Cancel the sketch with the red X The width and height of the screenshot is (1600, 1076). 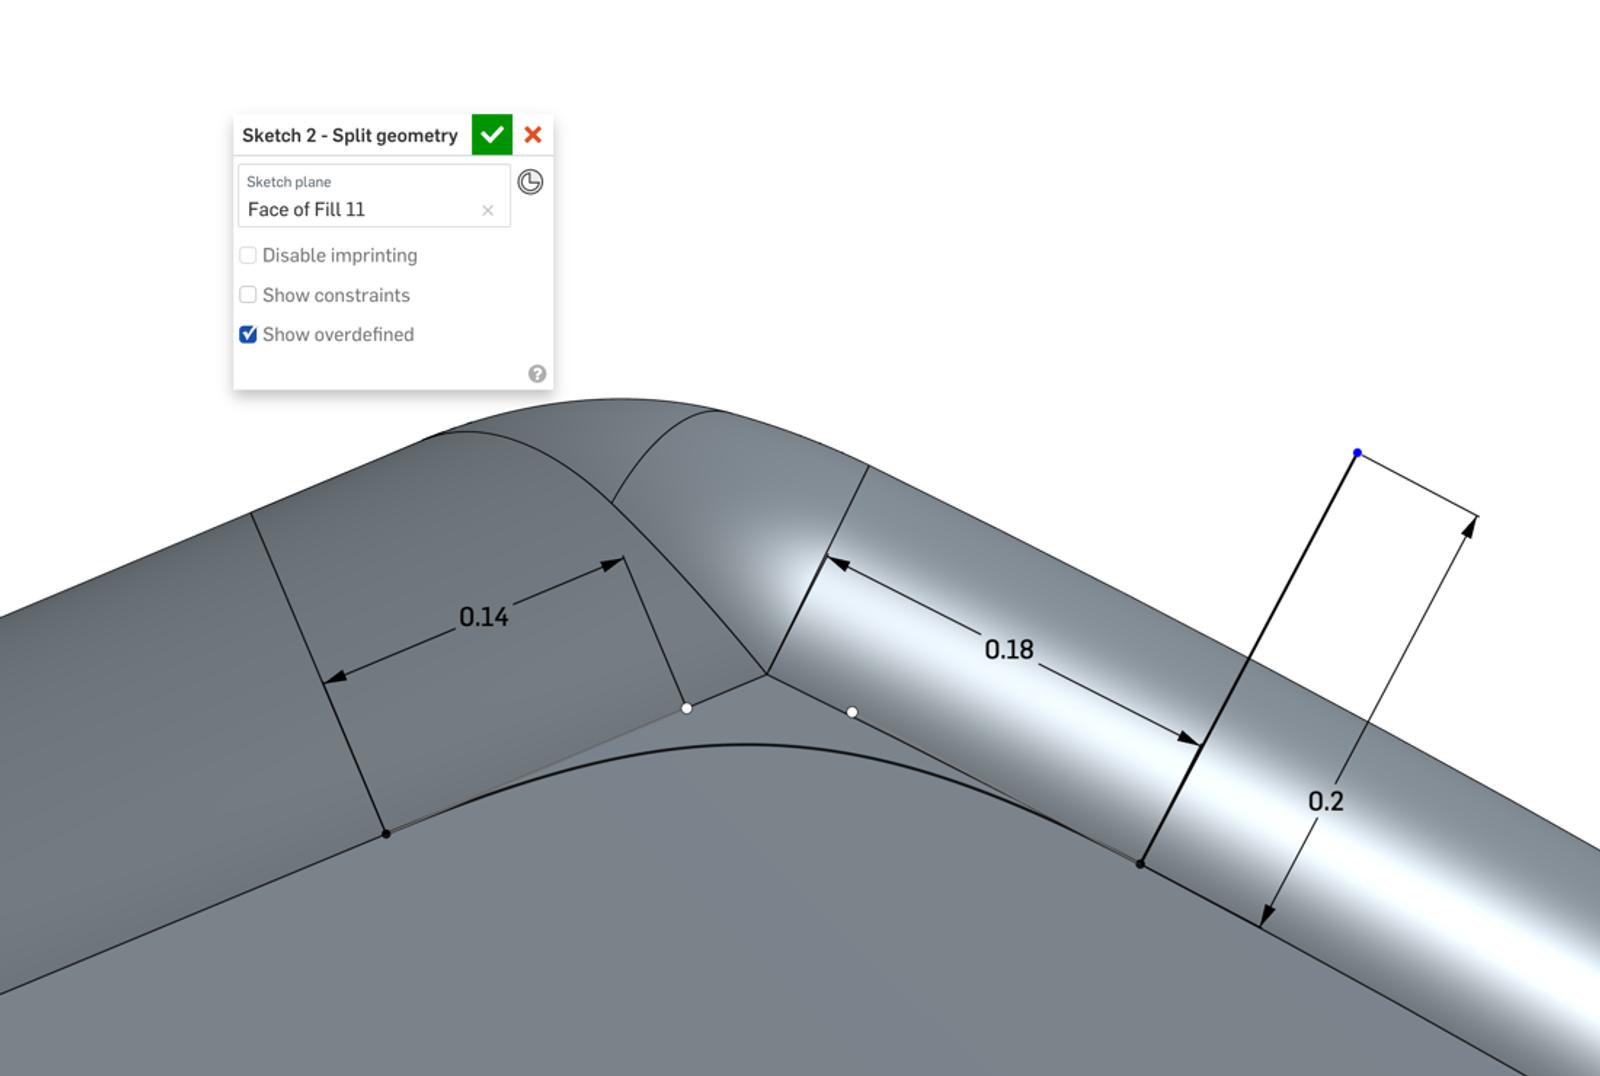click(533, 135)
